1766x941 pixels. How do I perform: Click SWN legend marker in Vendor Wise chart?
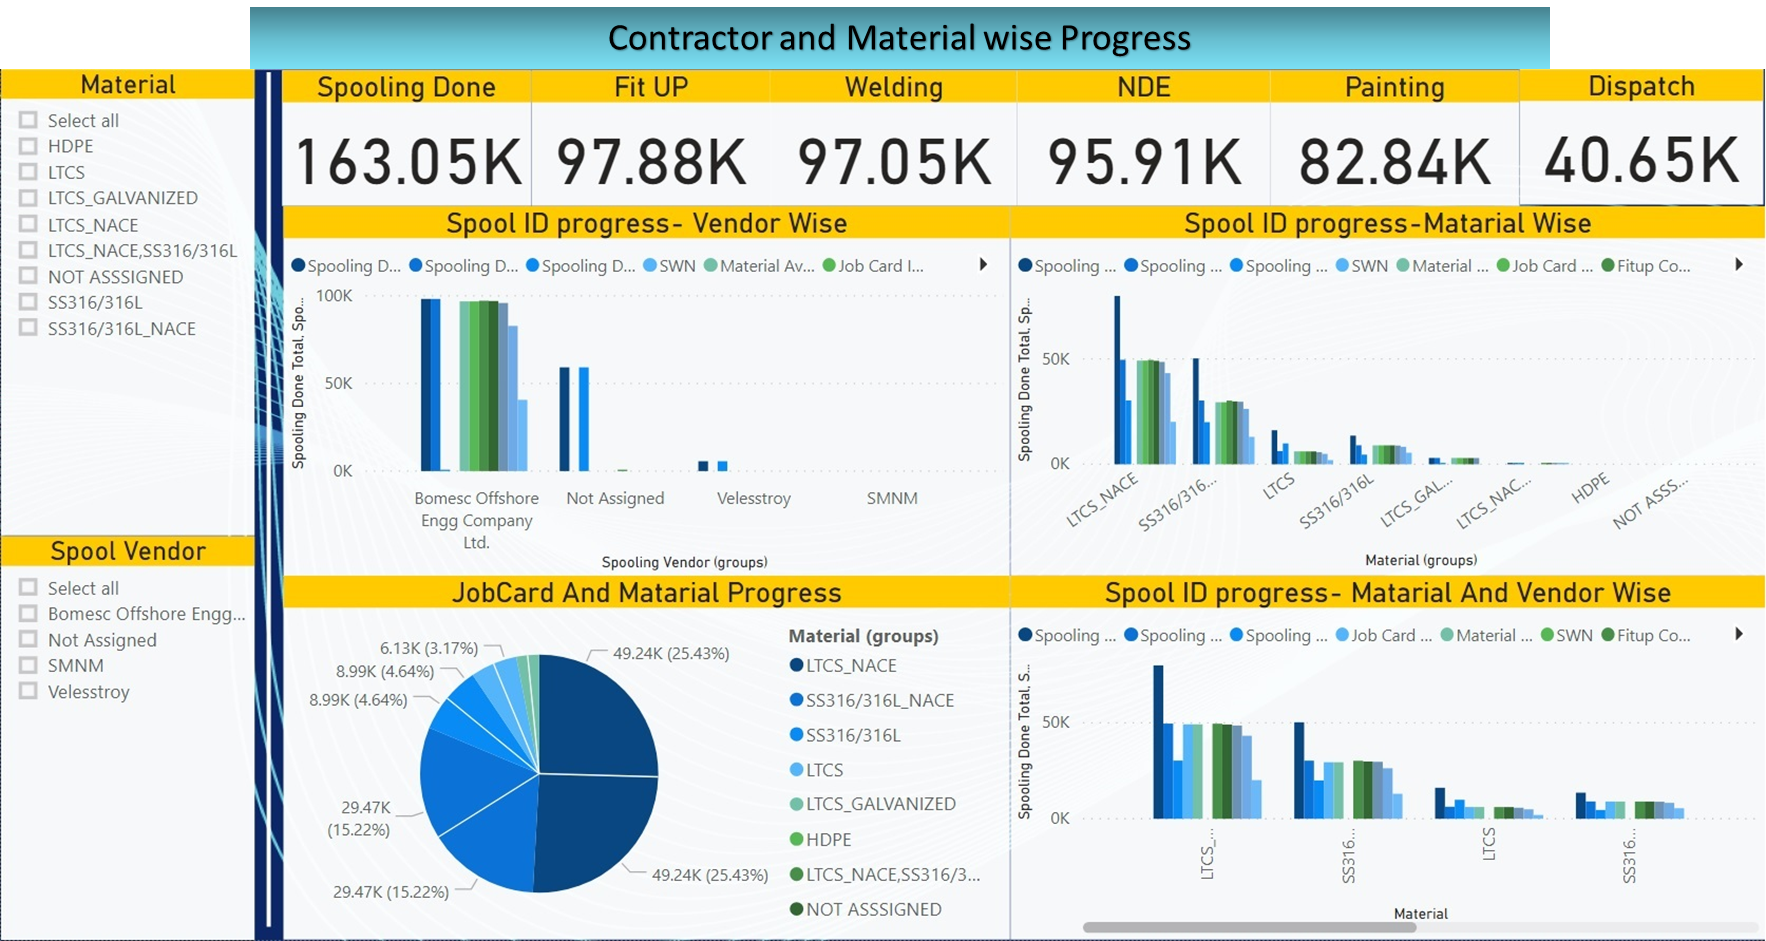tap(651, 266)
